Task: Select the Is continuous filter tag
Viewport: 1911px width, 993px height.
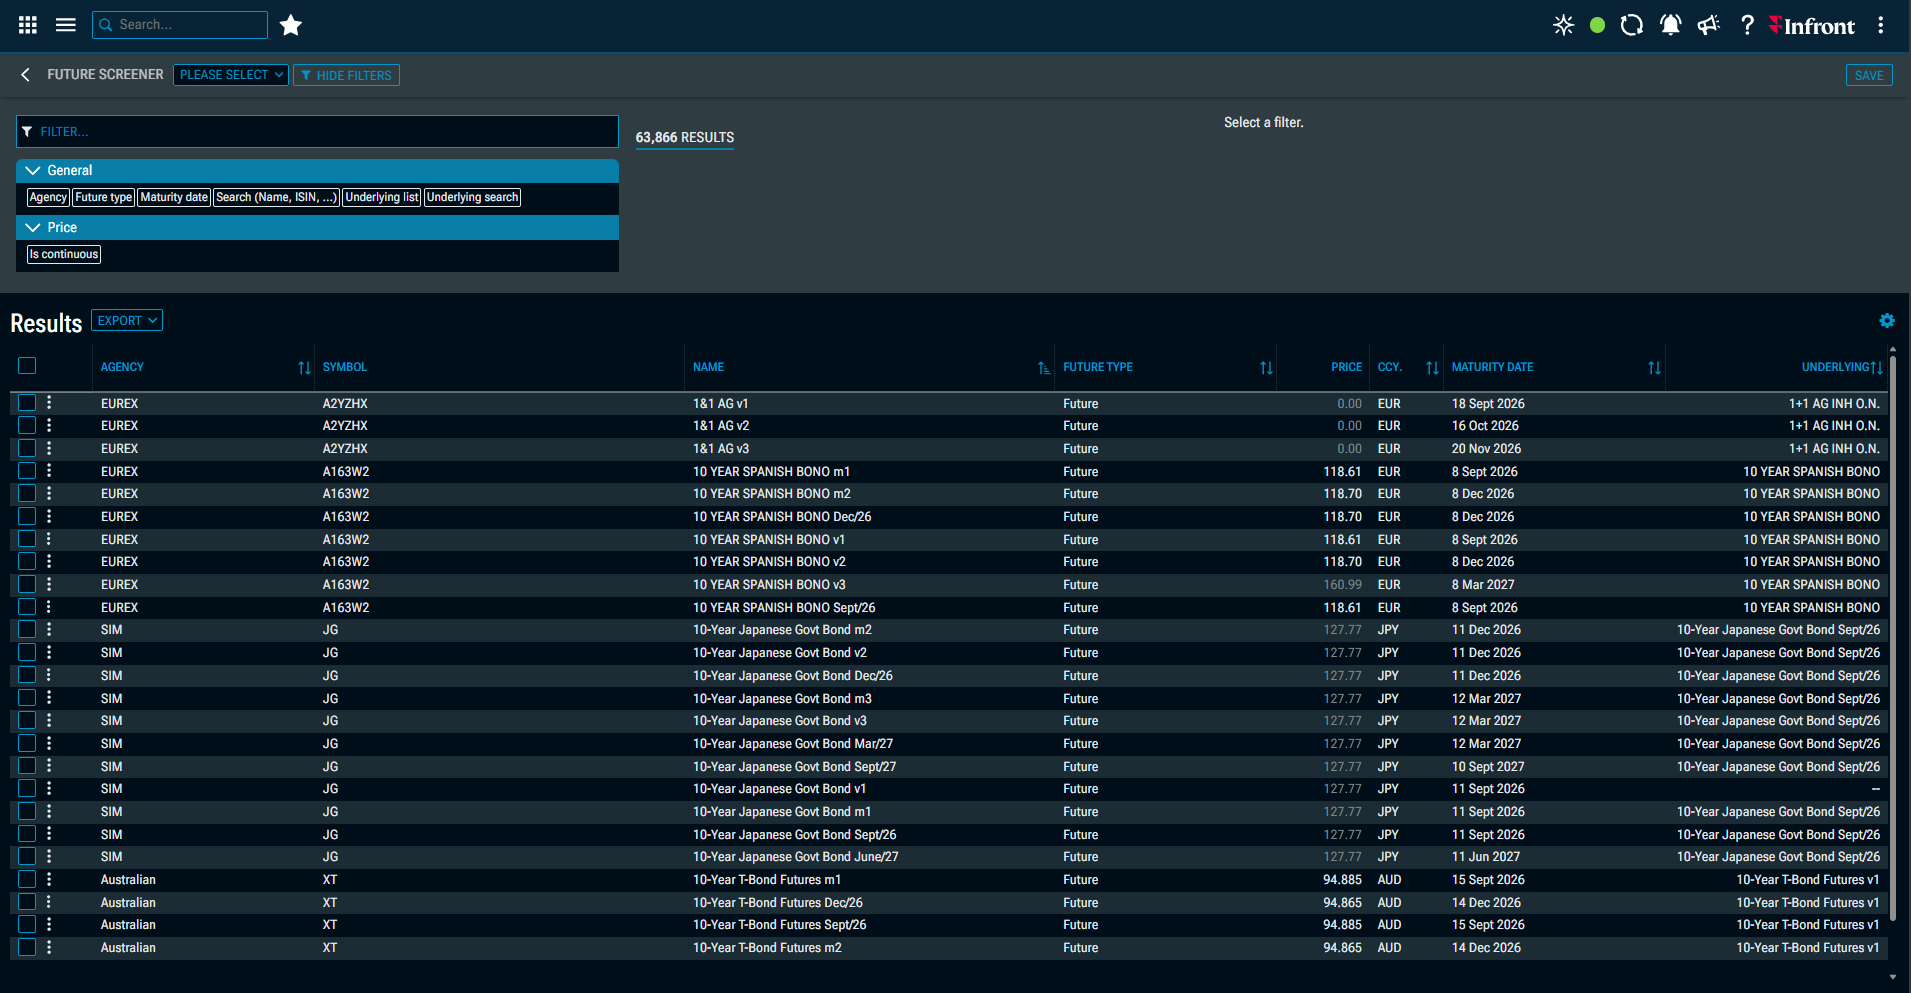Action: [x=64, y=255]
